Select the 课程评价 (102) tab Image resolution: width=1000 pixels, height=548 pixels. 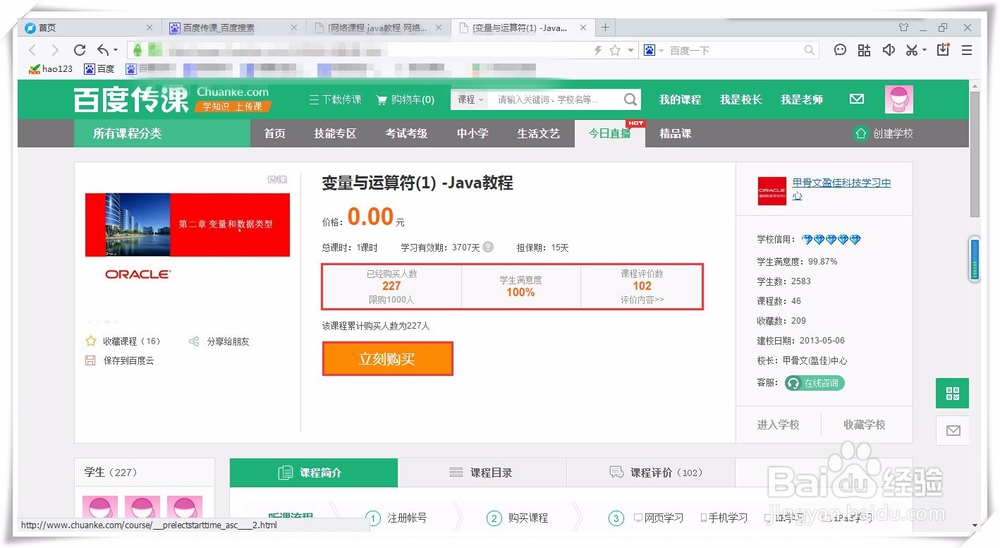tap(651, 473)
